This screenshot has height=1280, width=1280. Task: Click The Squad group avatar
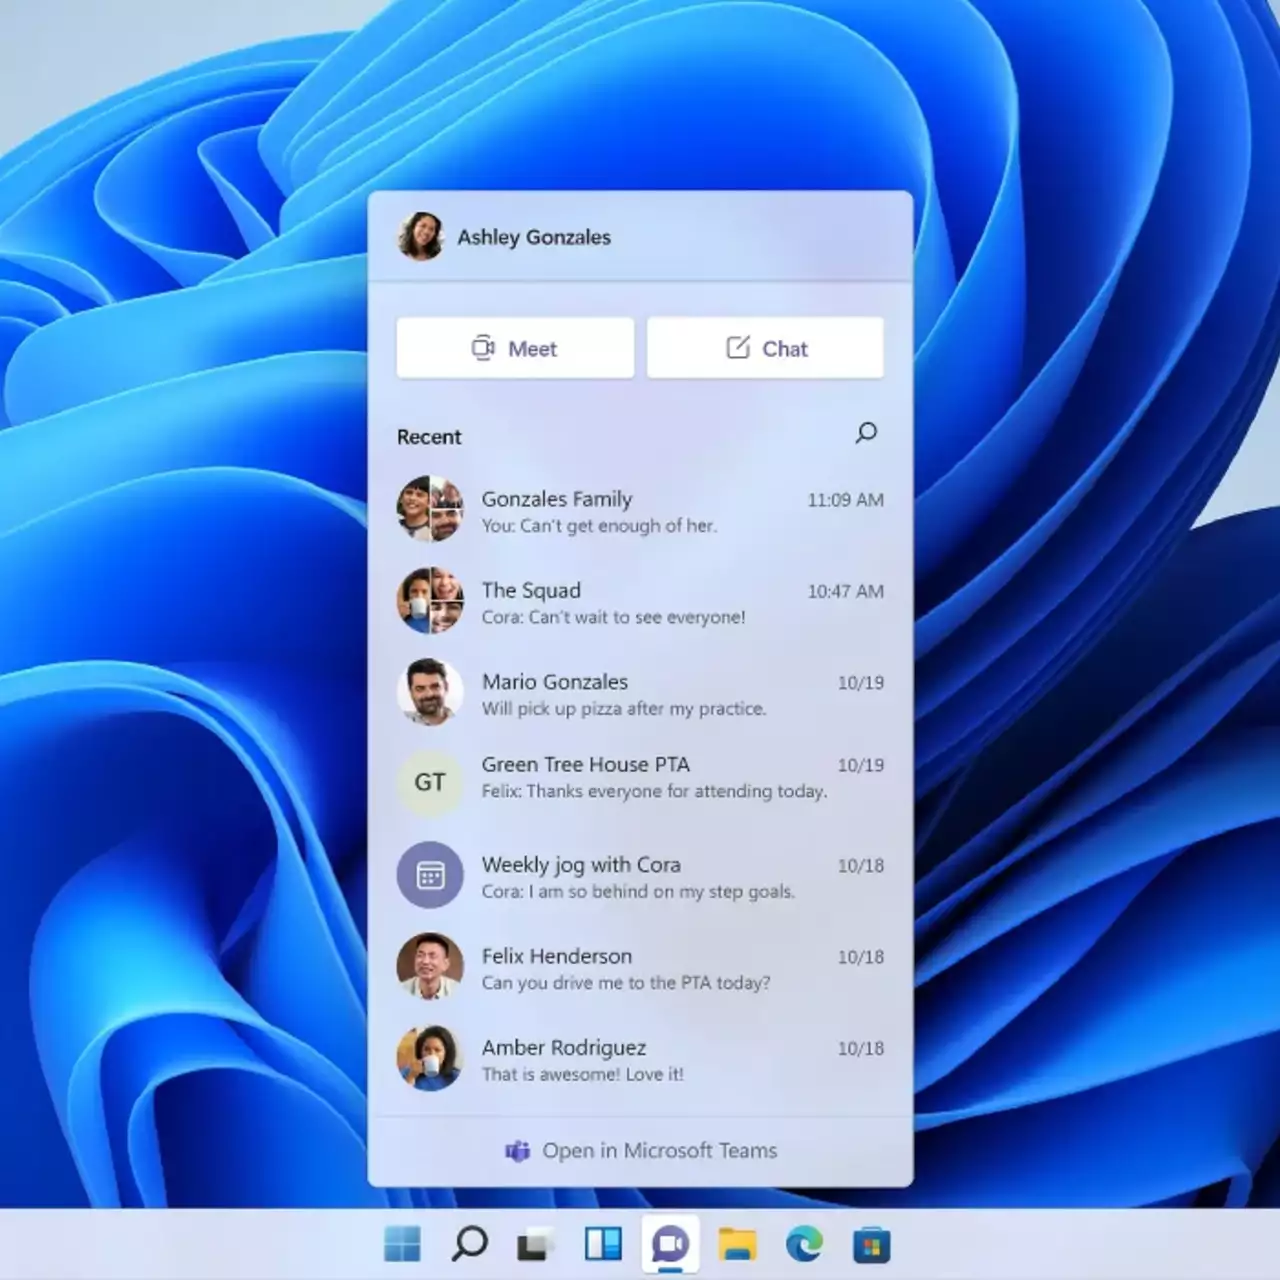(x=430, y=600)
